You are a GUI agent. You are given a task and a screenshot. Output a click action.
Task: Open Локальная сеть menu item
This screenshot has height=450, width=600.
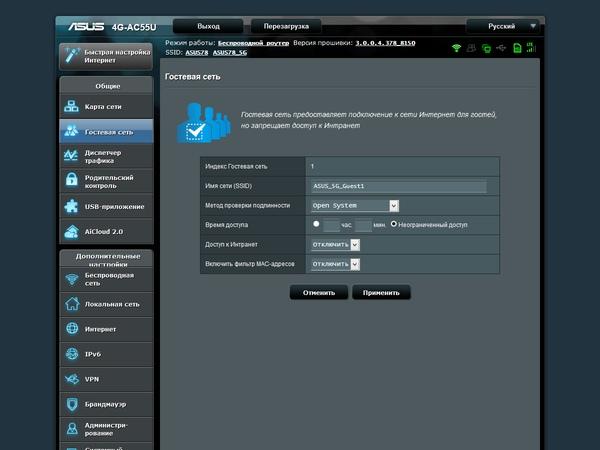[x=106, y=304]
